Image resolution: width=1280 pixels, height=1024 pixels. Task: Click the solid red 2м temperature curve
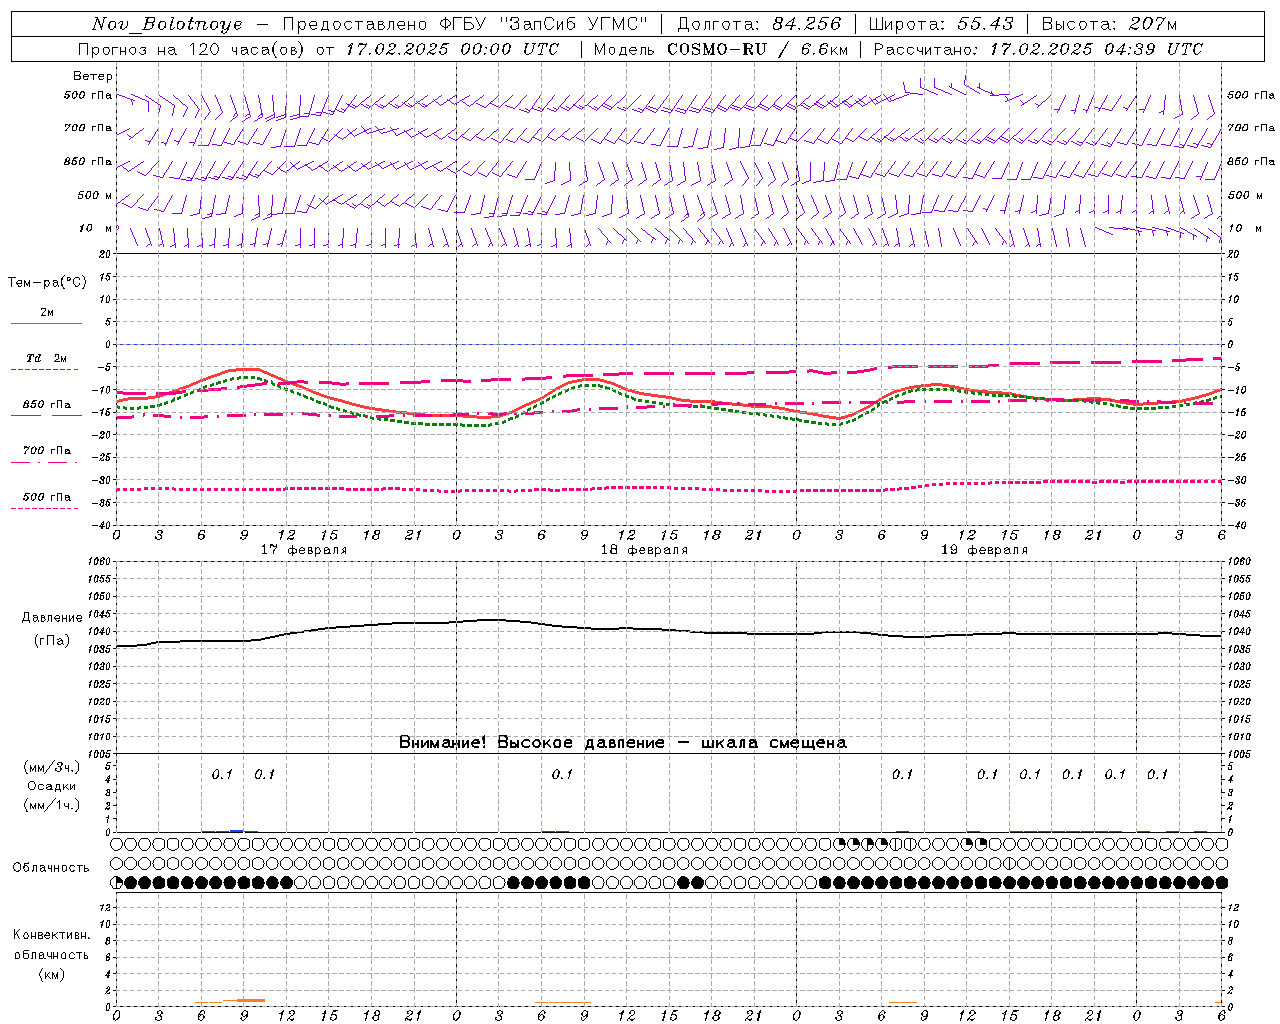click(668, 396)
